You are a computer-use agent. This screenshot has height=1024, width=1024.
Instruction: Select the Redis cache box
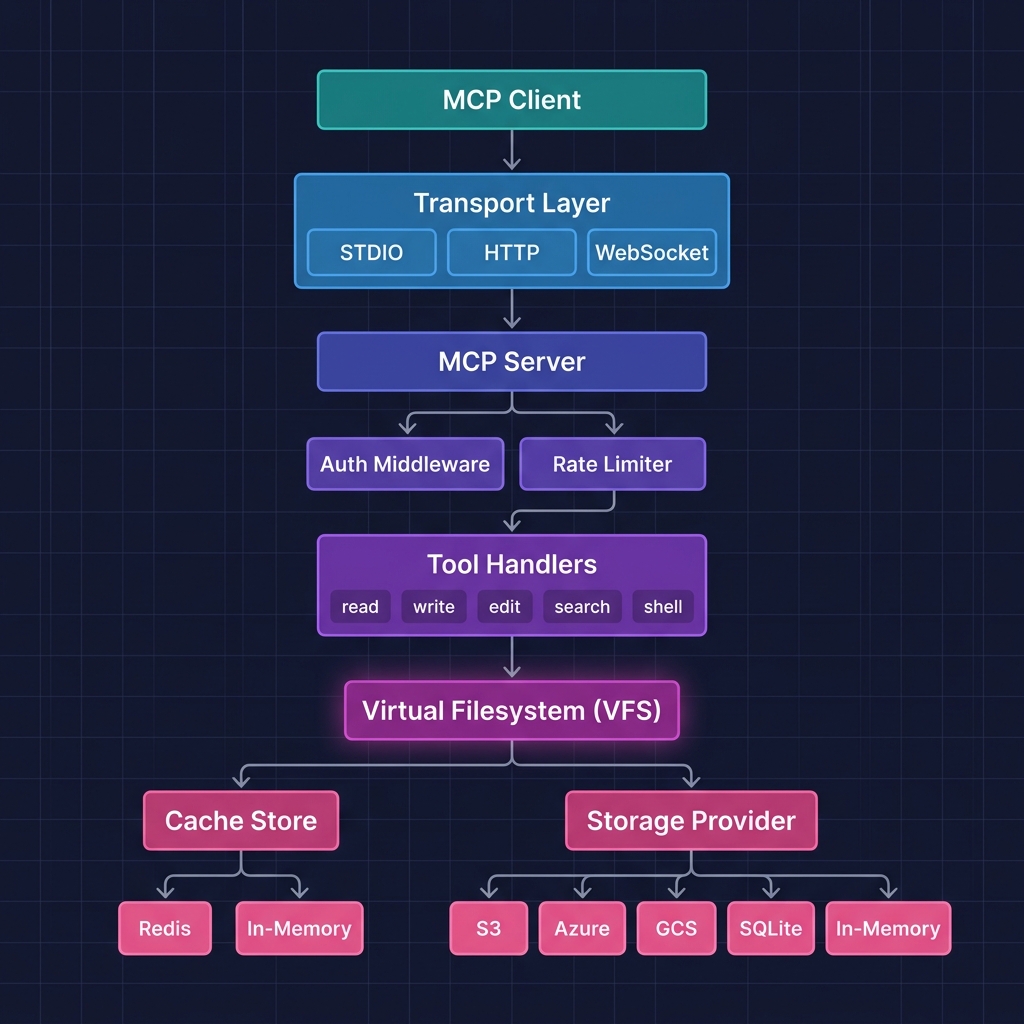[165, 929]
